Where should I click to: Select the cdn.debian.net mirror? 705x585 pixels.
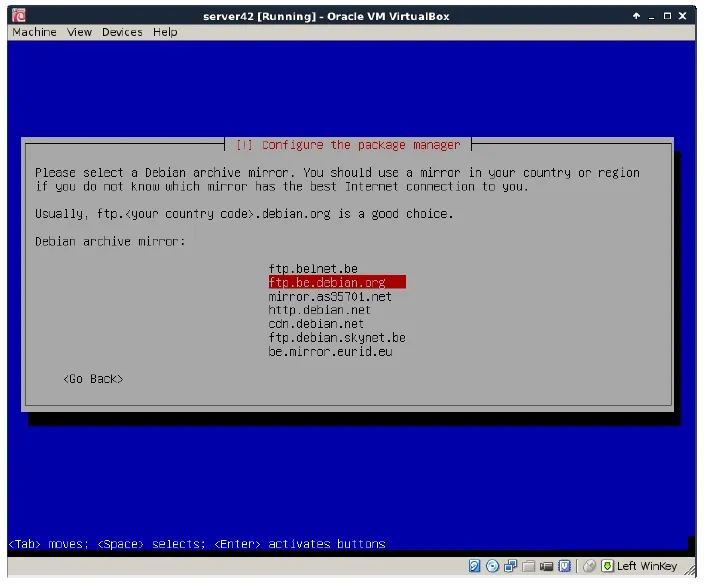click(316, 324)
